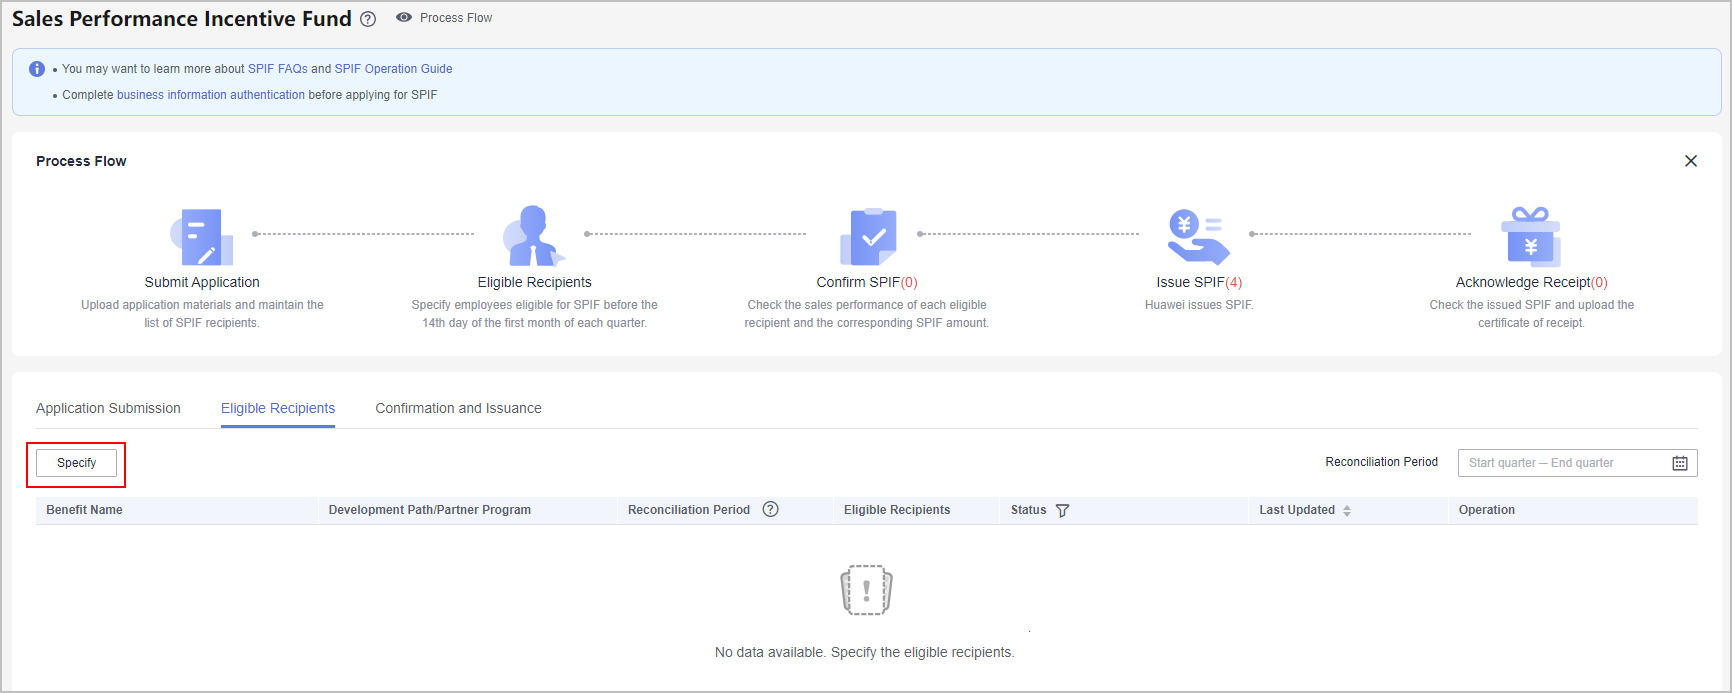
Task: Open the calendar in Reconciliation Period picker
Action: [1680, 463]
